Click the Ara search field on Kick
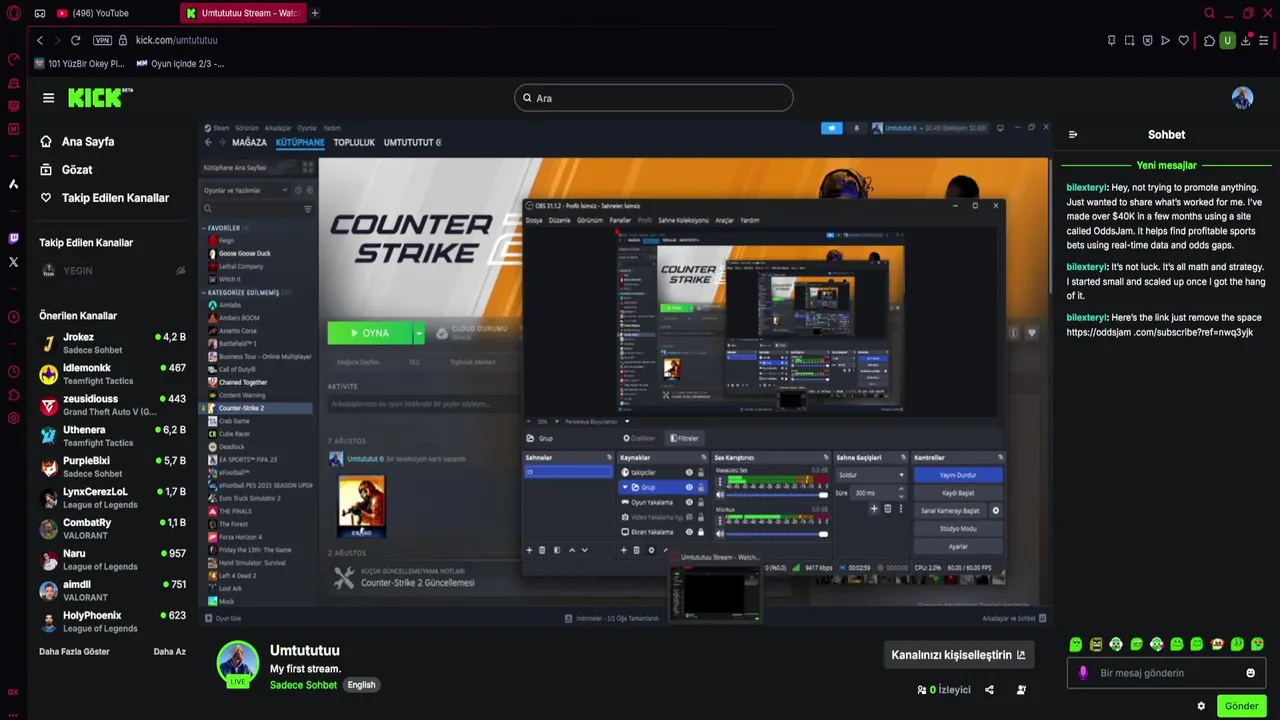The height and width of the screenshot is (720, 1280). pyautogui.click(x=654, y=98)
